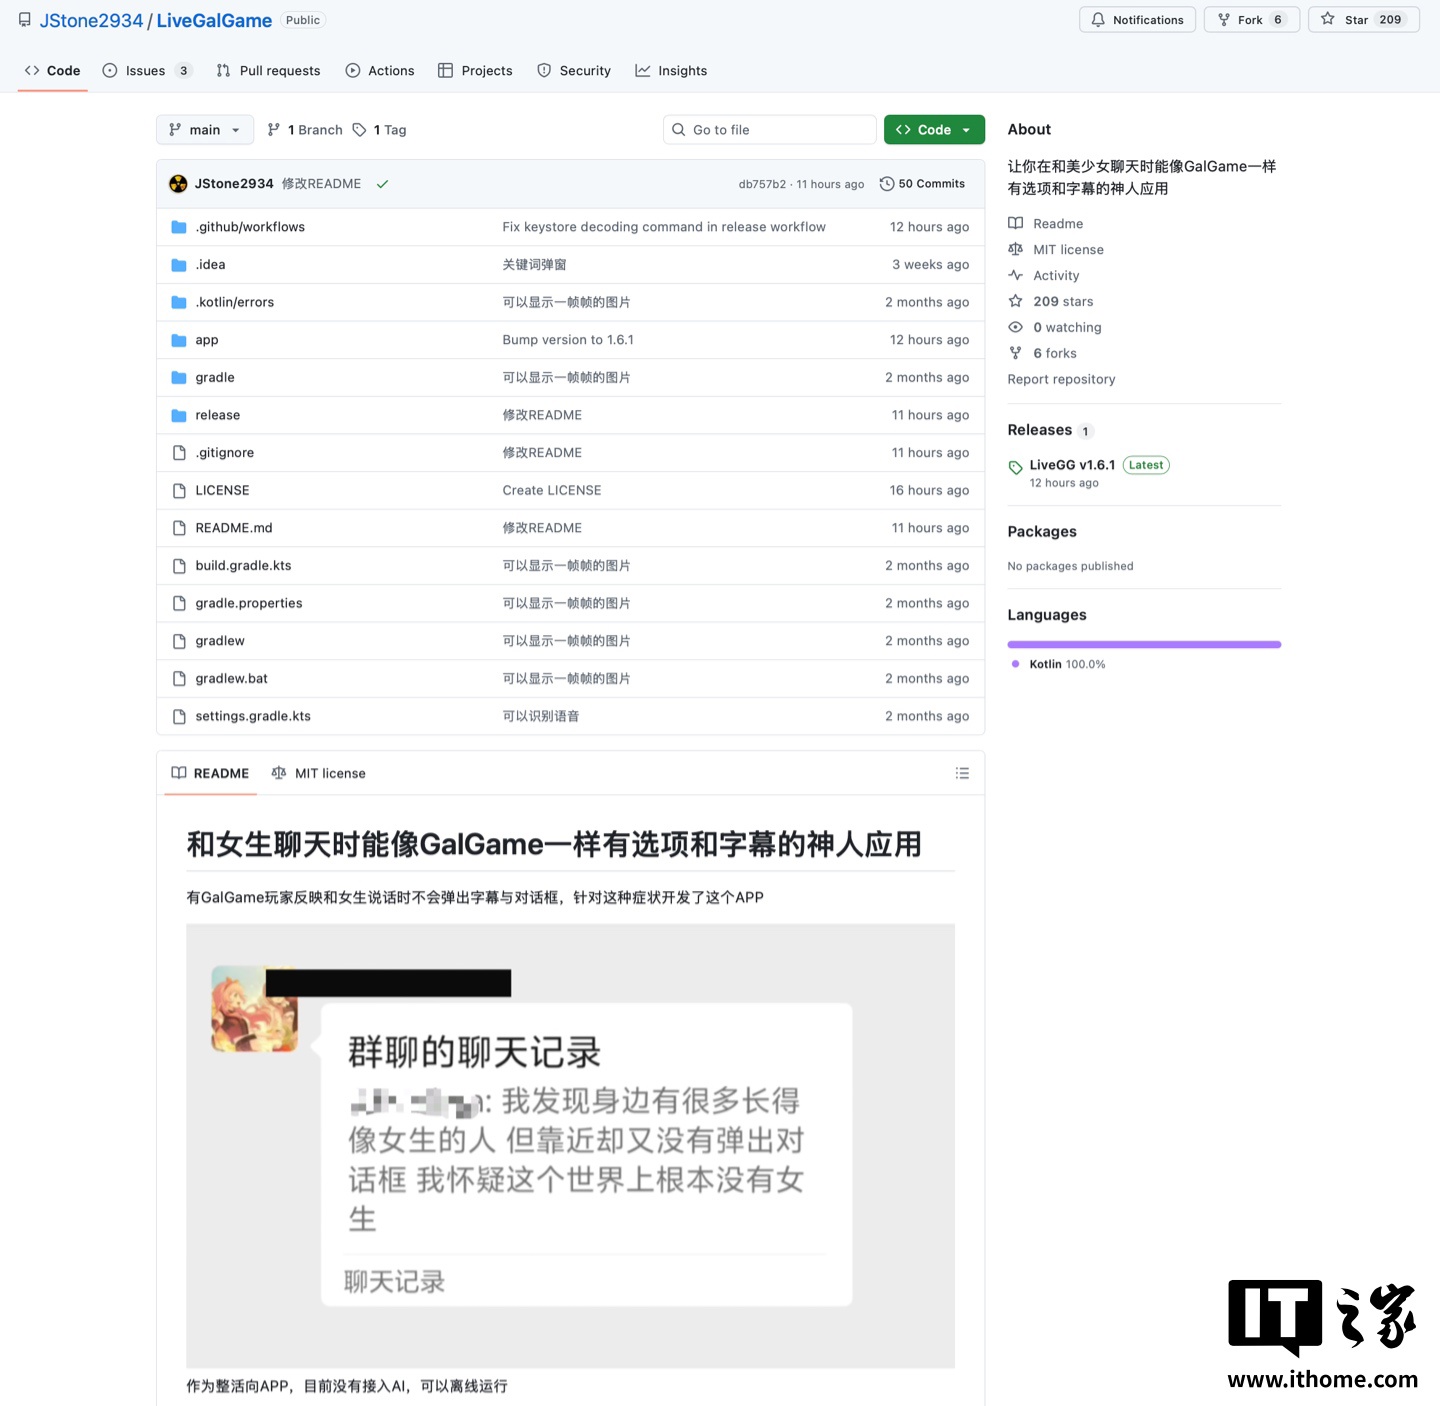Click the commit history clock icon beside 50 Commits

click(x=887, y=183)
